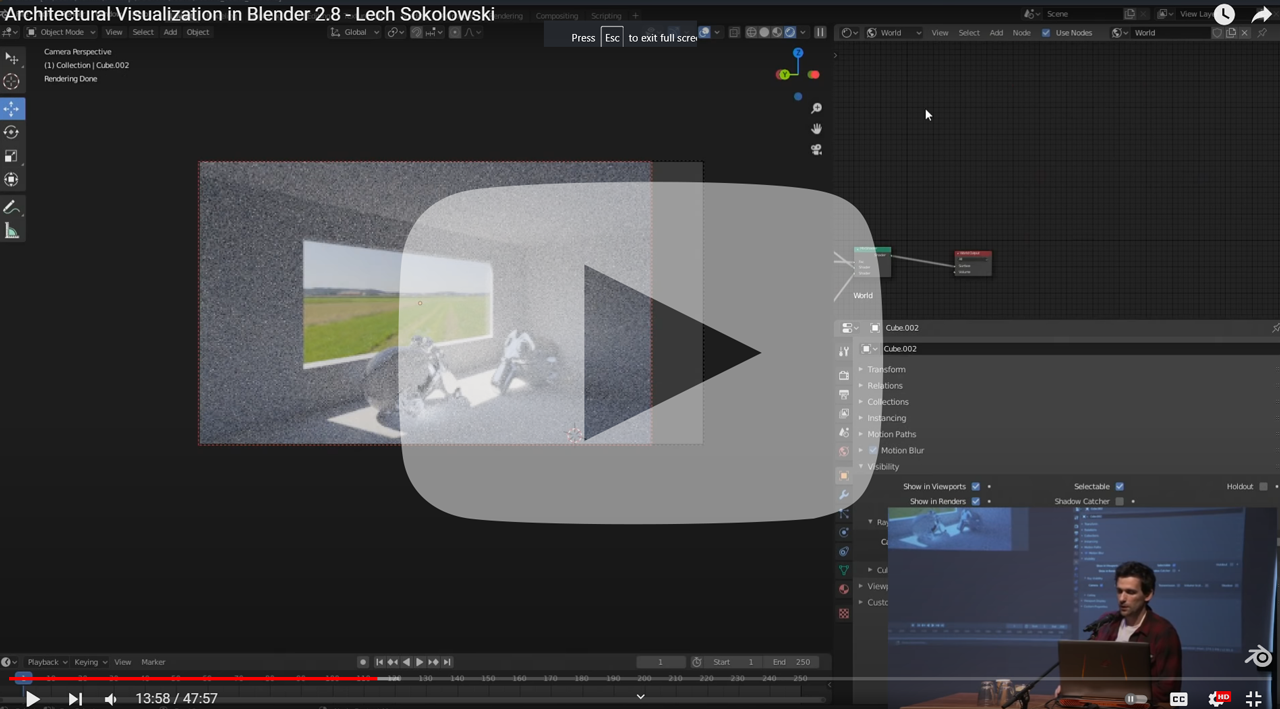Image resolution: width=1280 pixels, height=709 pixels.
Task: Open the Material properties sphere icon
Action: pos(844,589)
